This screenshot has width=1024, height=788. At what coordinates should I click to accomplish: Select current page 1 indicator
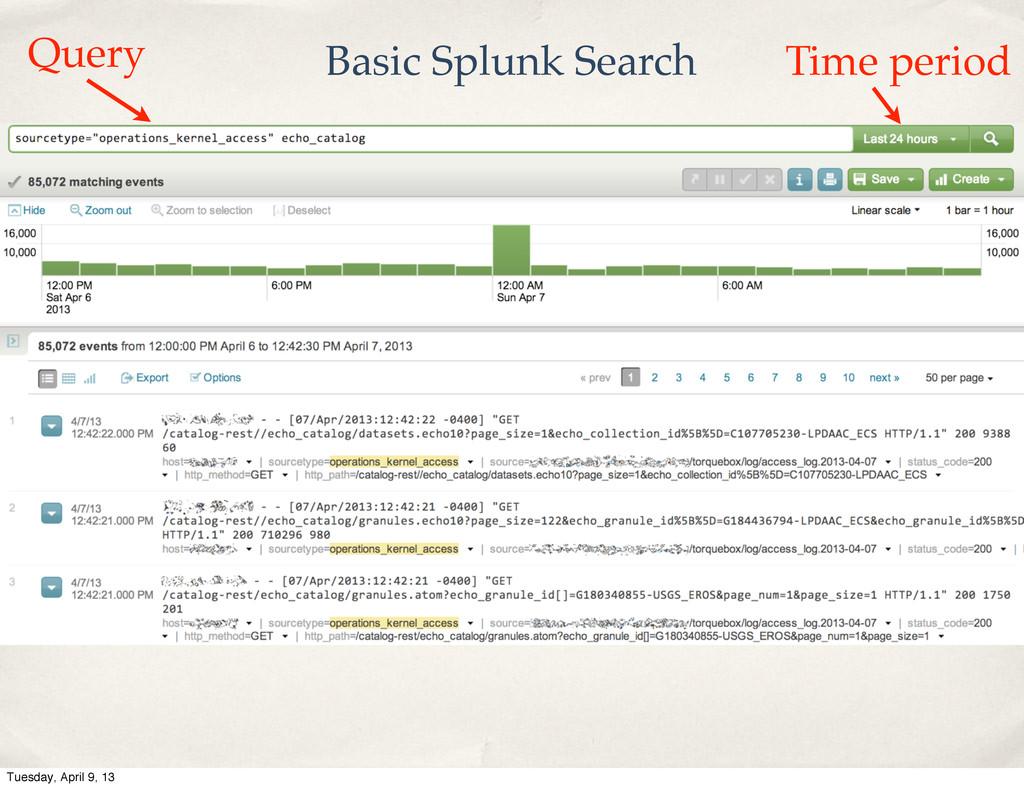point(630,377)
